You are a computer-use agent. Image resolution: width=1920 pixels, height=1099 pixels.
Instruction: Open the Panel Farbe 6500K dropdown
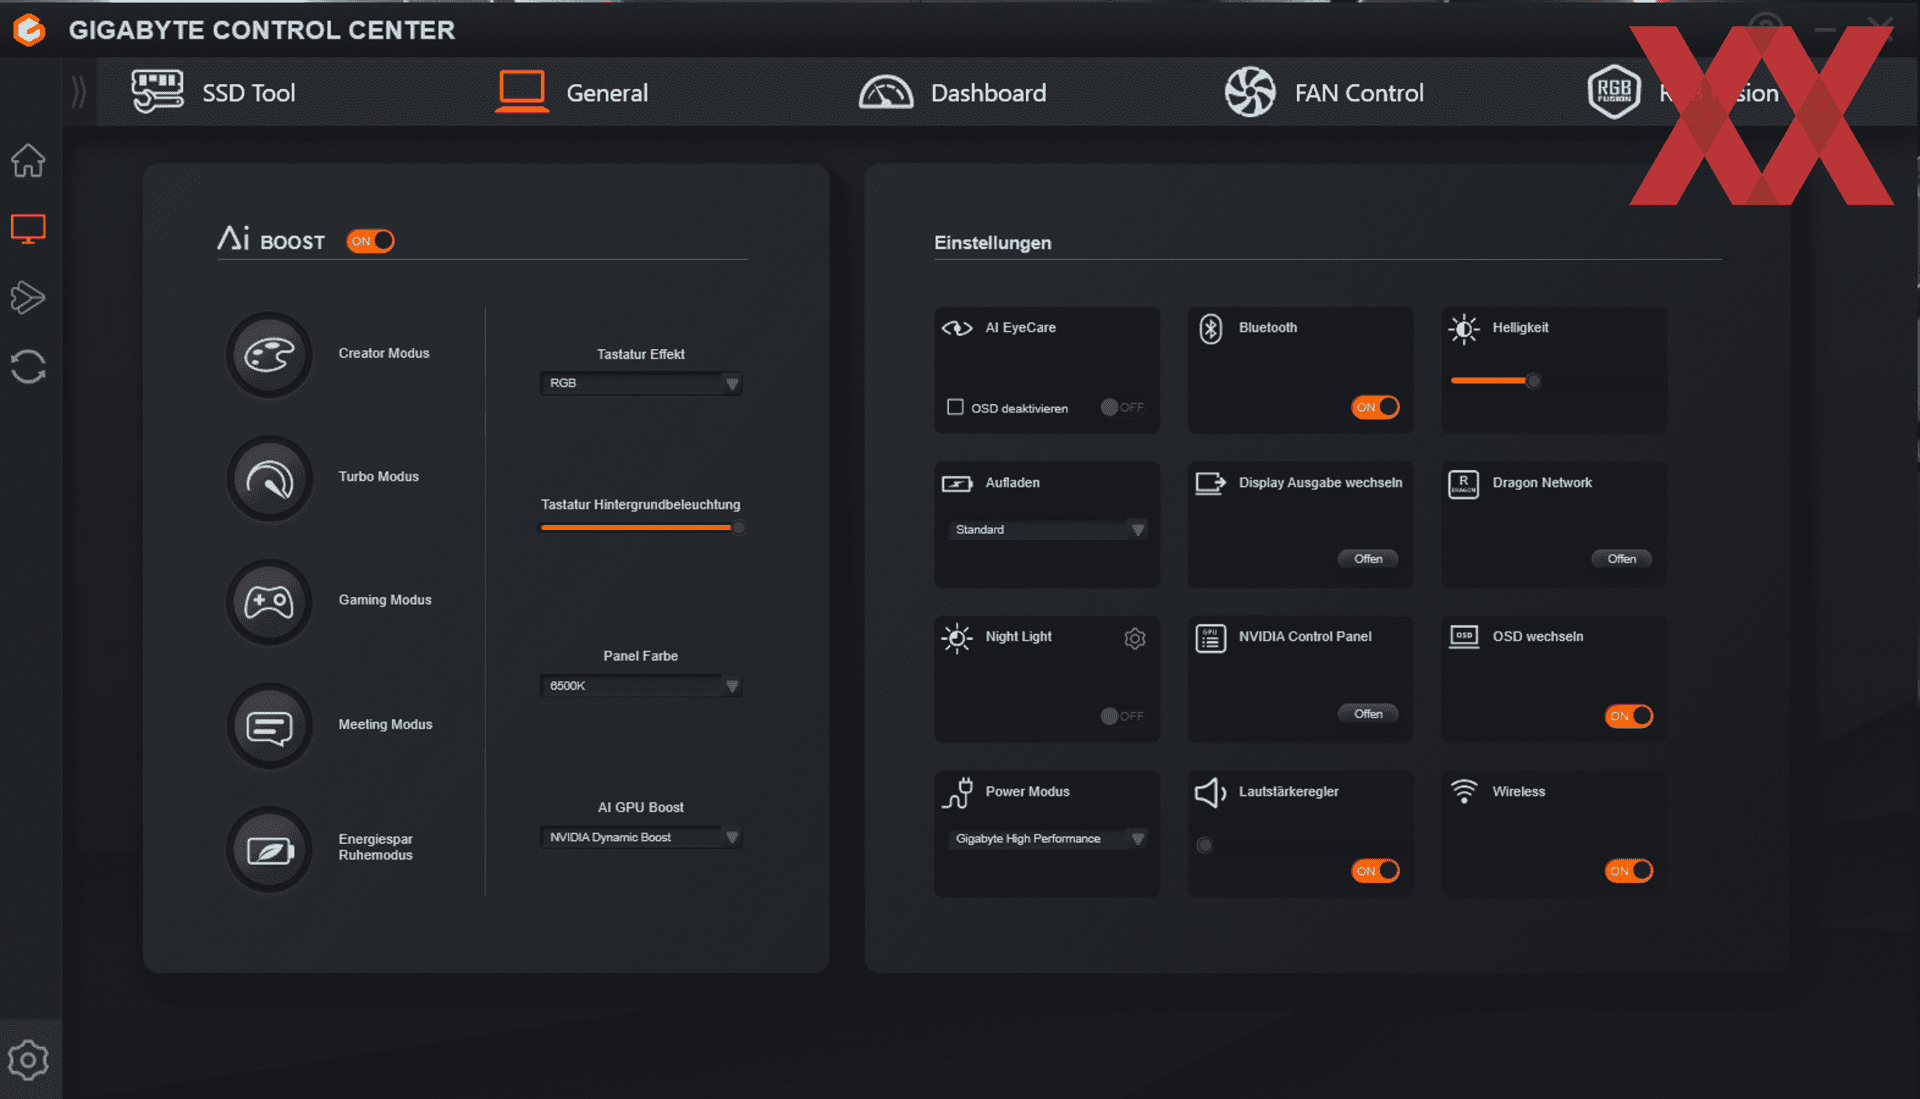coord(641,686)
